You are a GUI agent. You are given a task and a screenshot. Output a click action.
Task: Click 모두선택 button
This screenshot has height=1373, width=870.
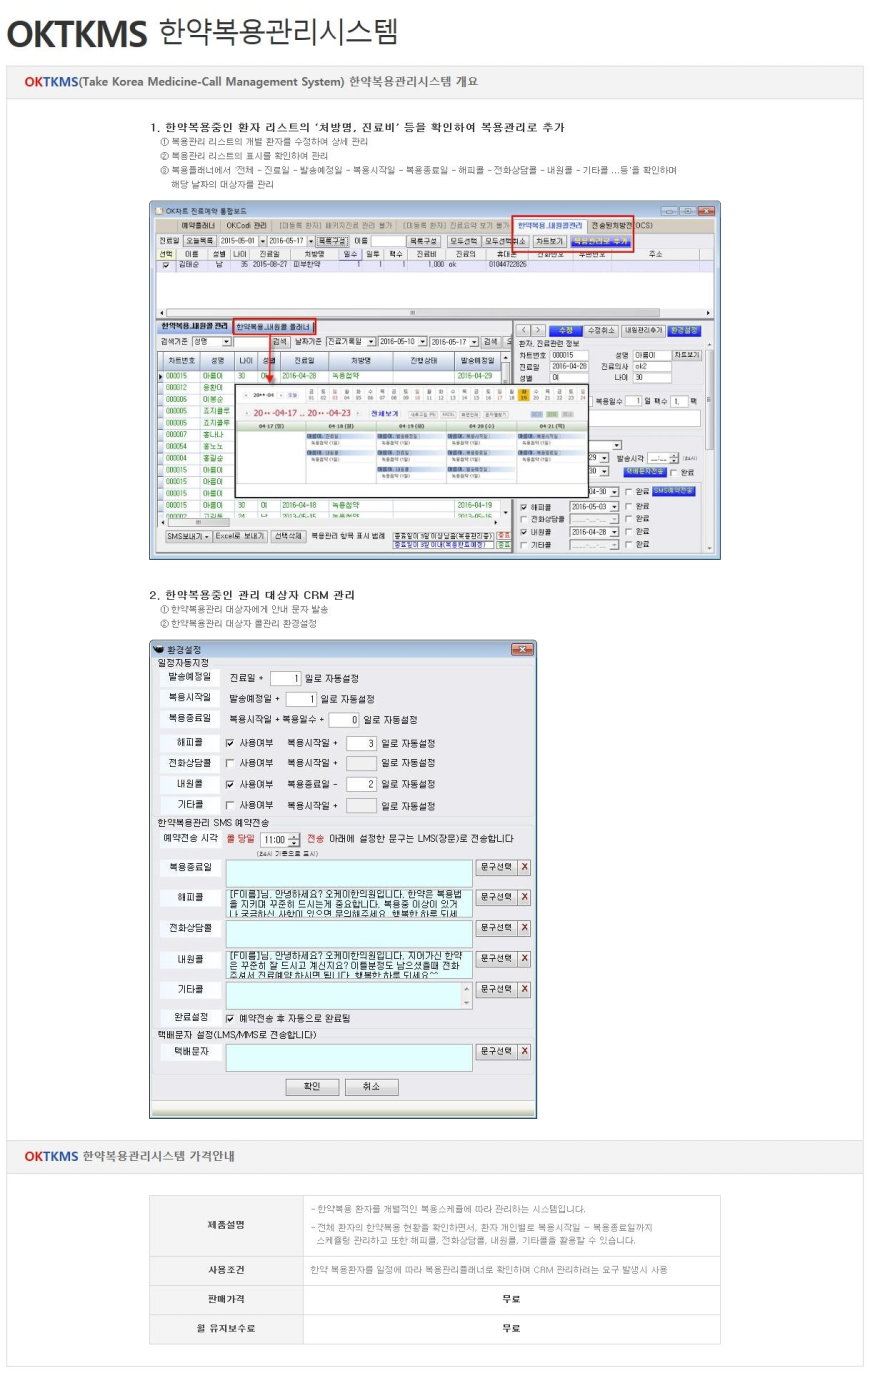[463, 241]
